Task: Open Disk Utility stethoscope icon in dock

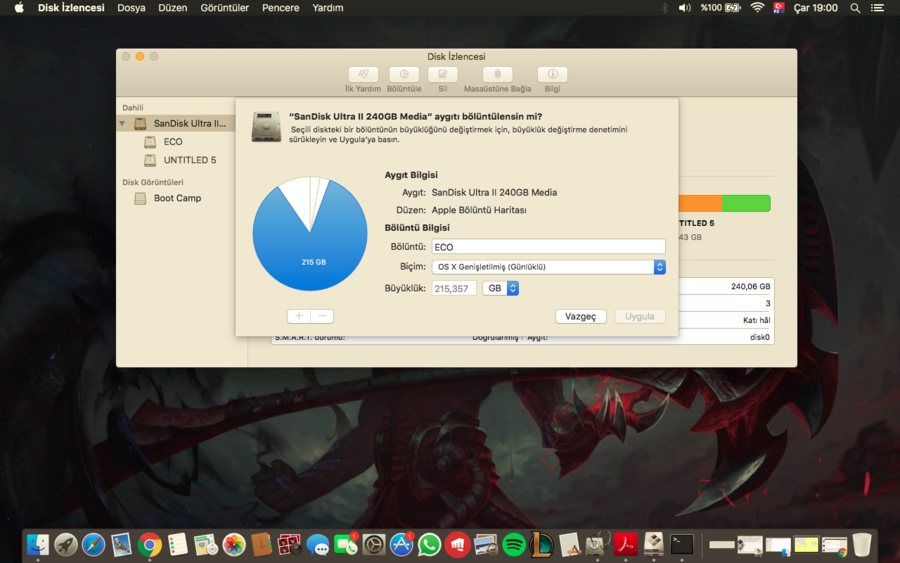Action: coord(598,544)
